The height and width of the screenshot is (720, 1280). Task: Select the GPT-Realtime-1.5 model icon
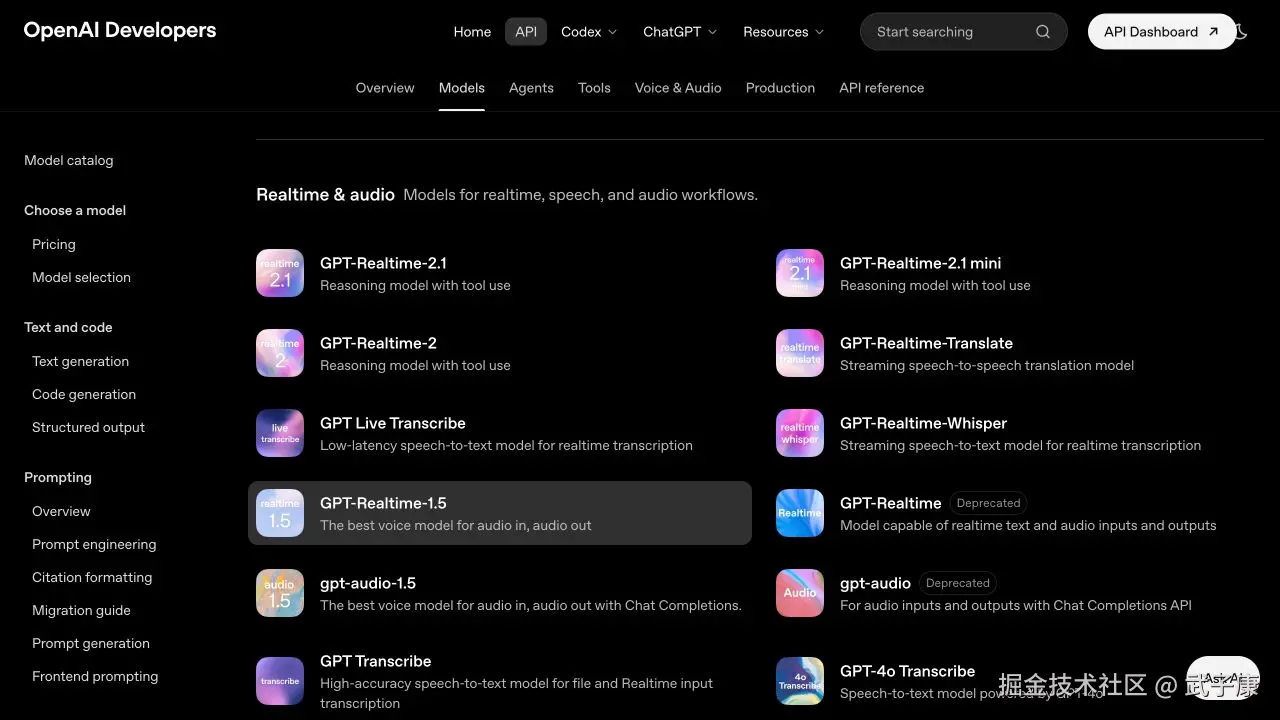point(280,513)
